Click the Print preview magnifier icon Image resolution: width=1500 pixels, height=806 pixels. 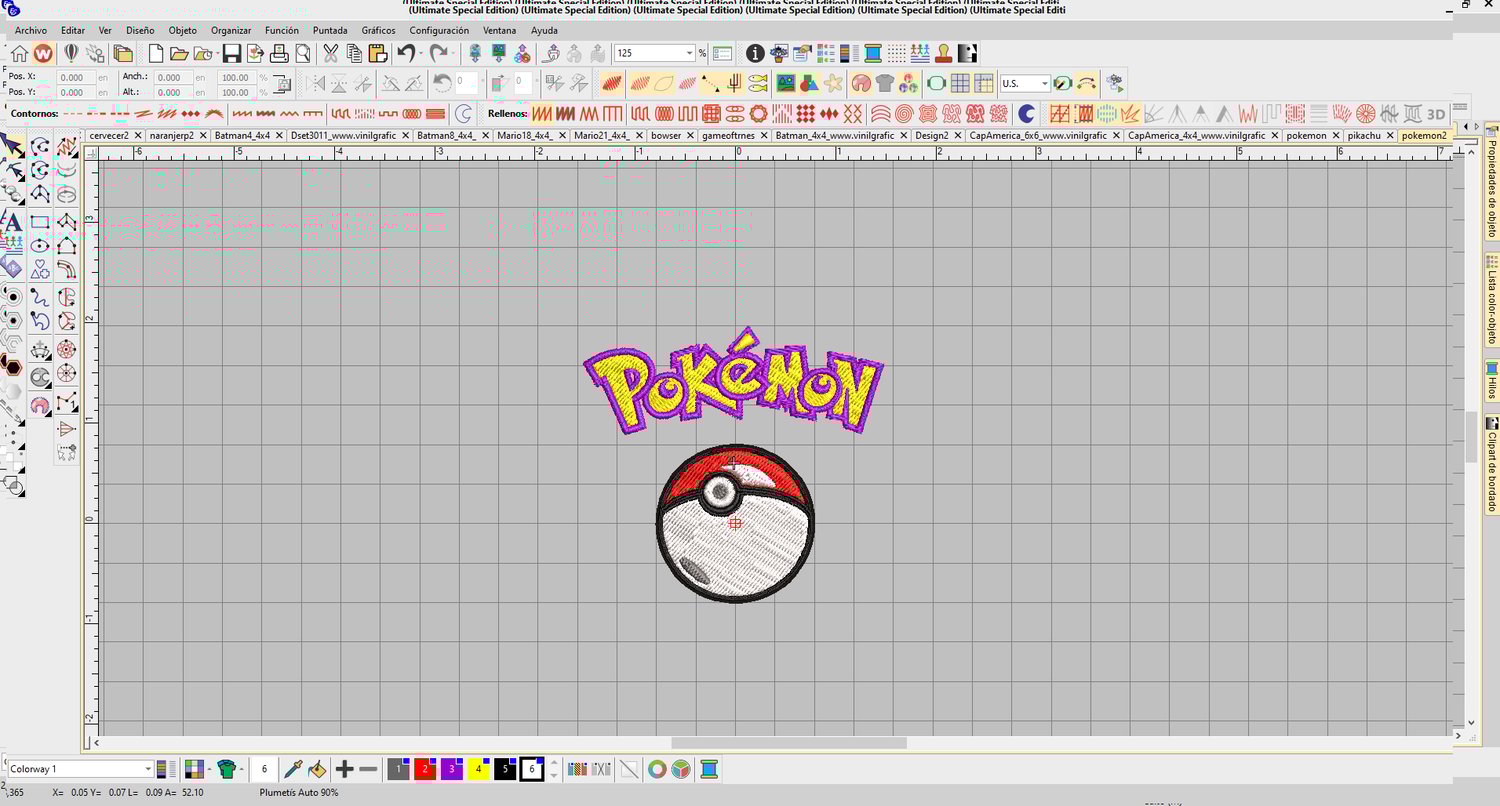303,53
